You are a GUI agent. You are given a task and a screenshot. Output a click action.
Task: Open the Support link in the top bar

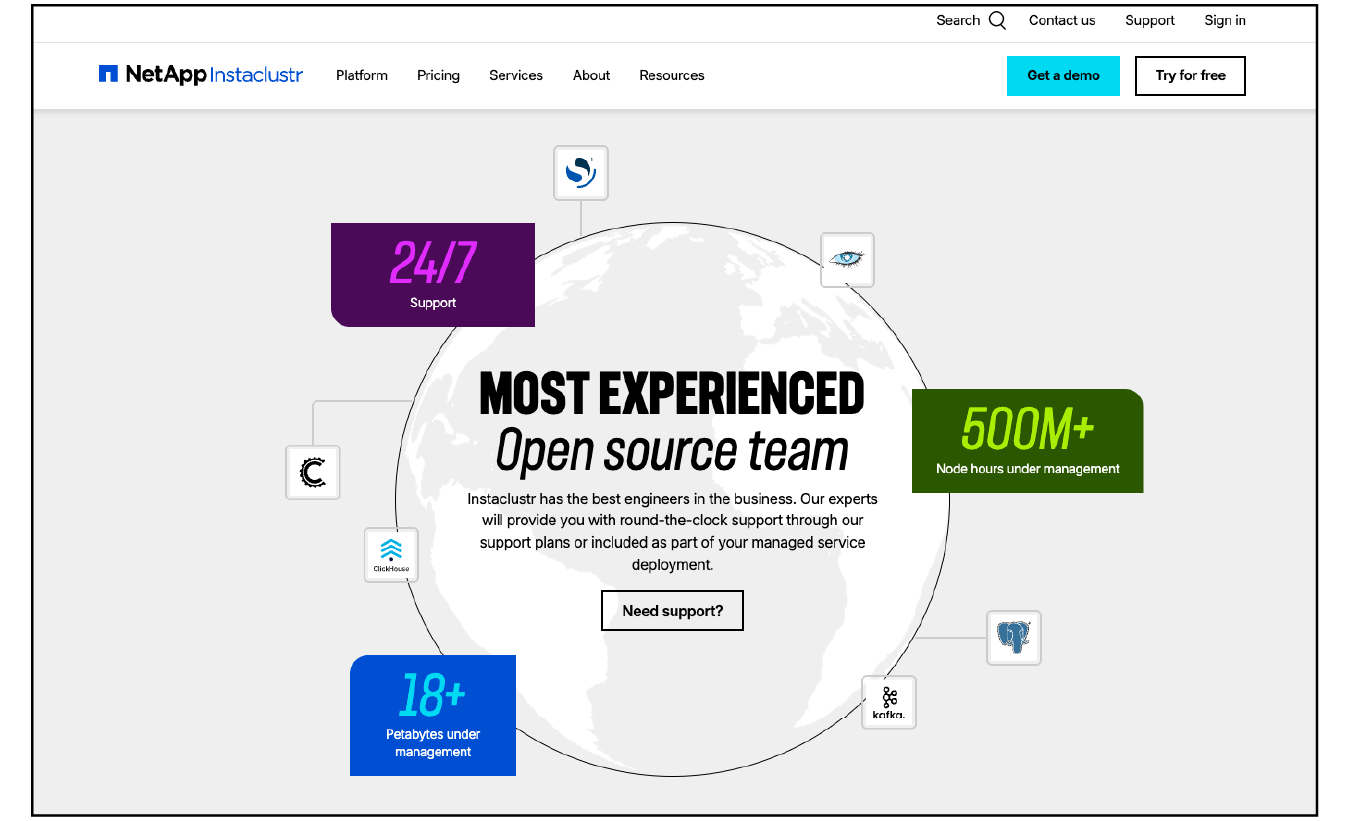[1149, 19]
